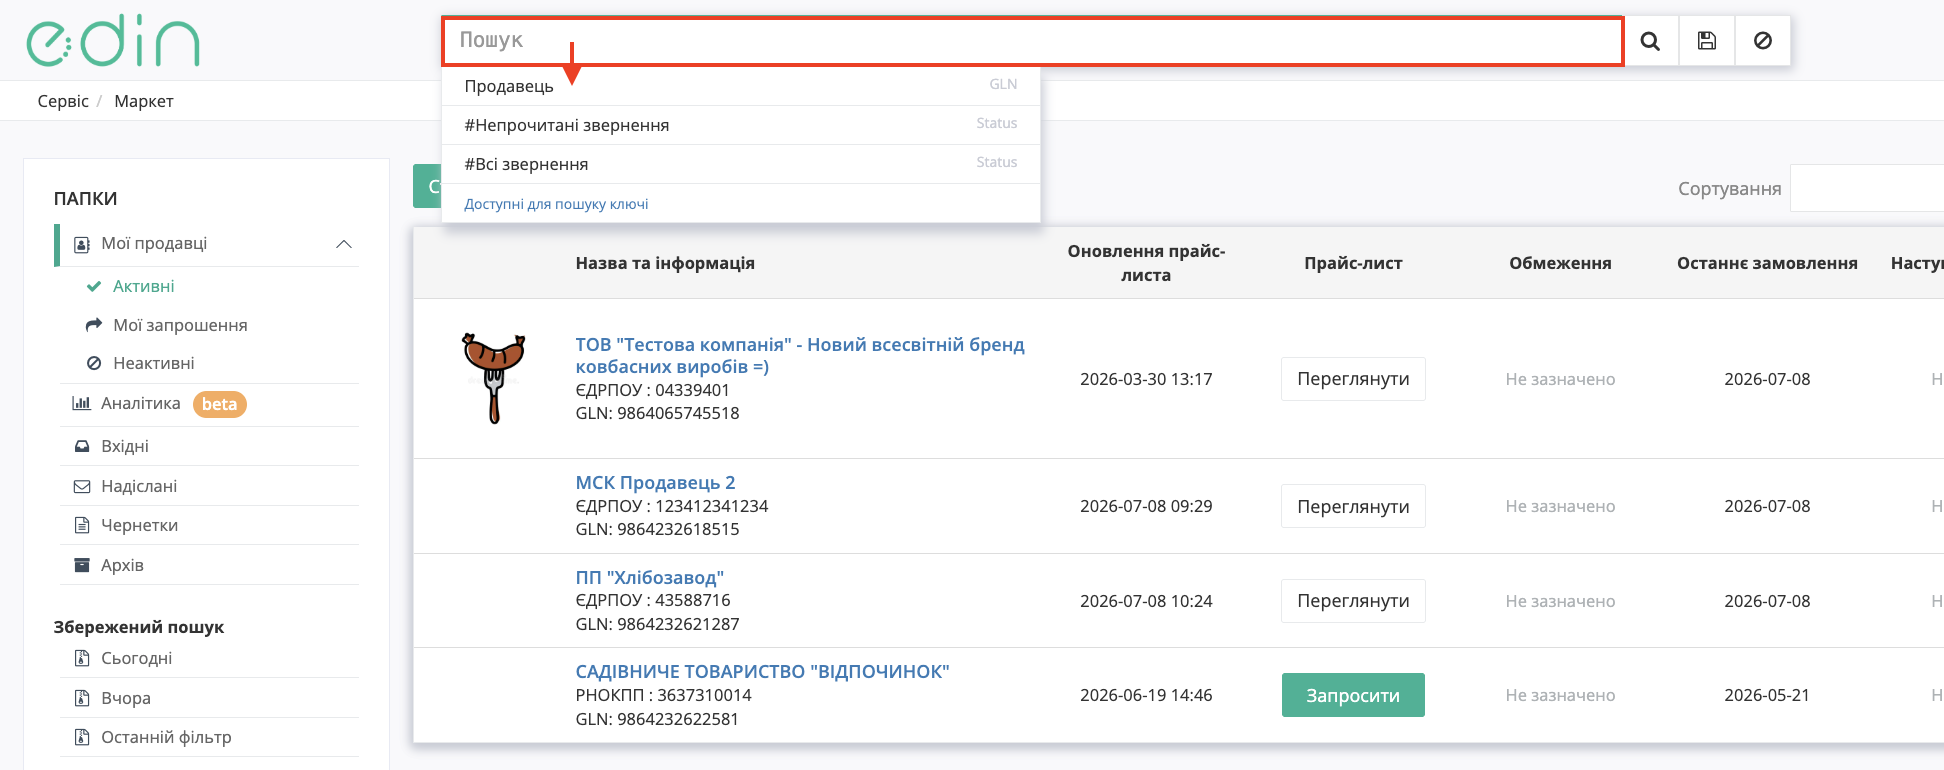
Task: Open Вхідні folder
Action: pyautogui.click(x=124, y=446)
